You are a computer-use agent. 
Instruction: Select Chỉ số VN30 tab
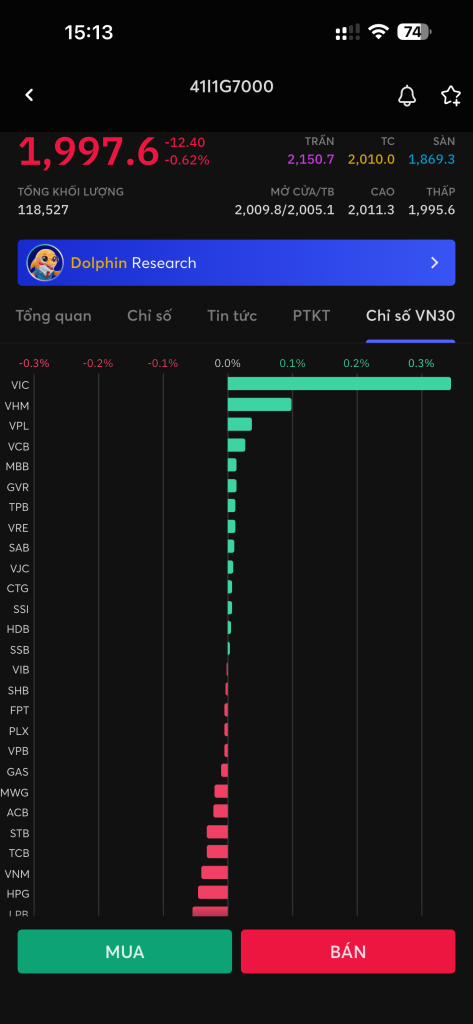point(410,316)
